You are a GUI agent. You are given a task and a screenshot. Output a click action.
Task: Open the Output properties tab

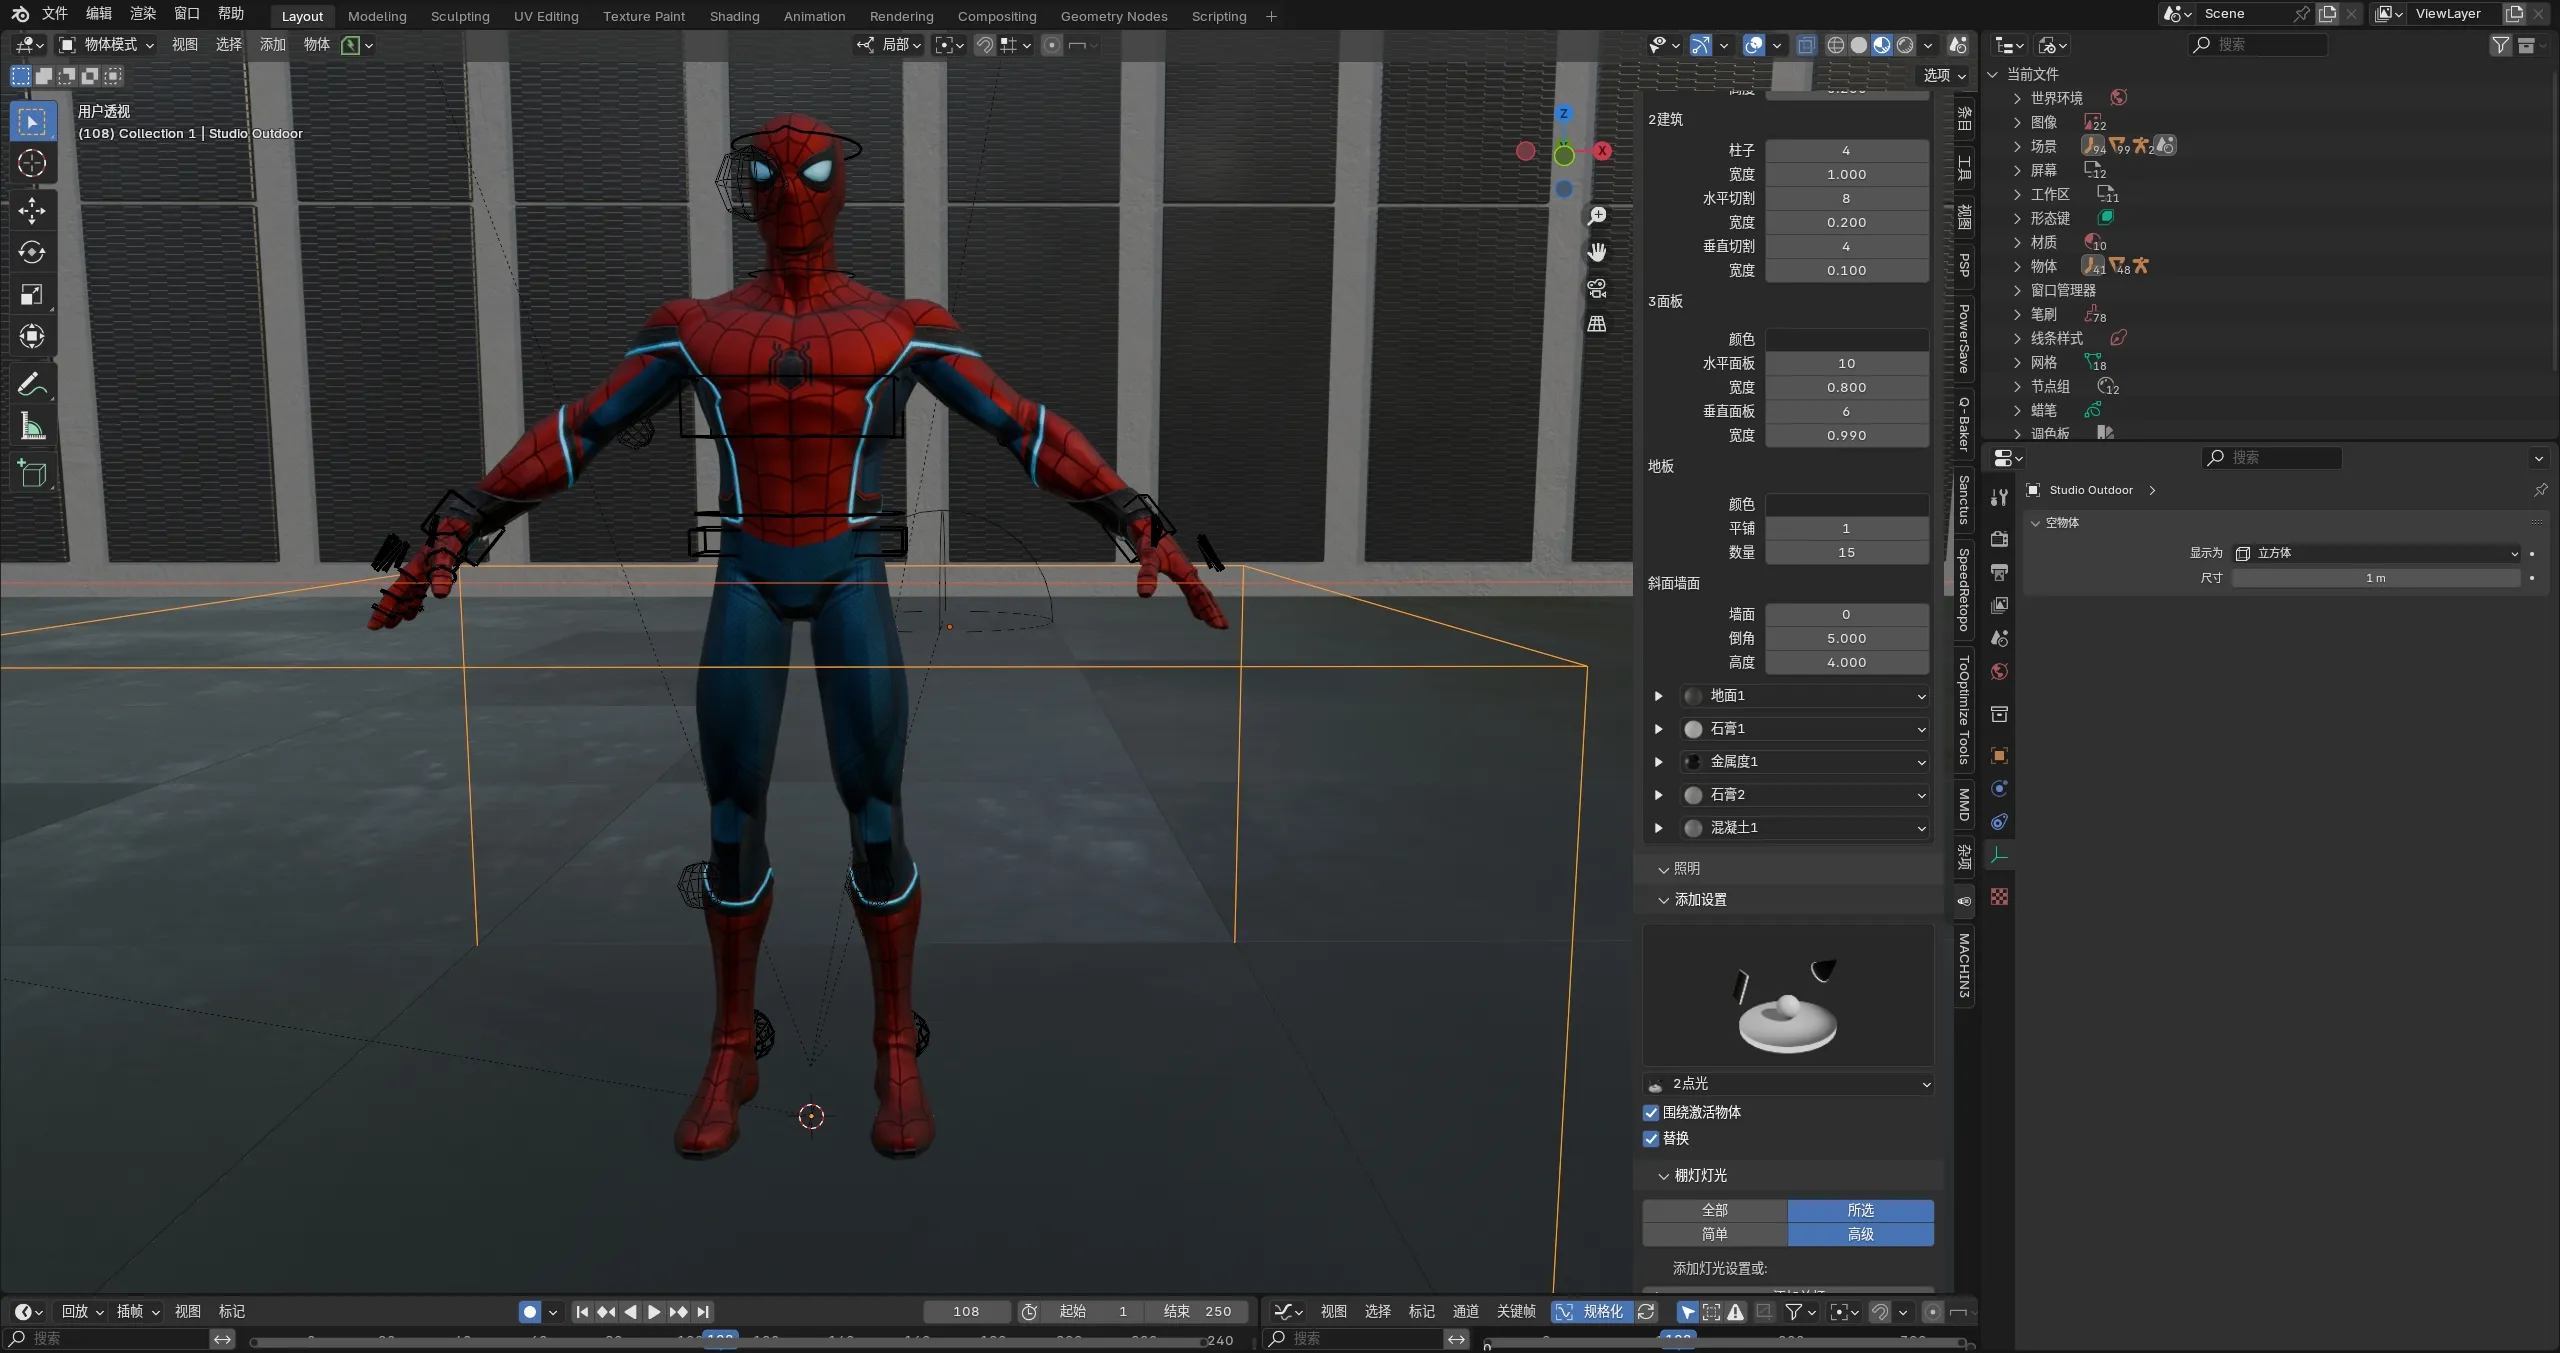coord(1999,572)
